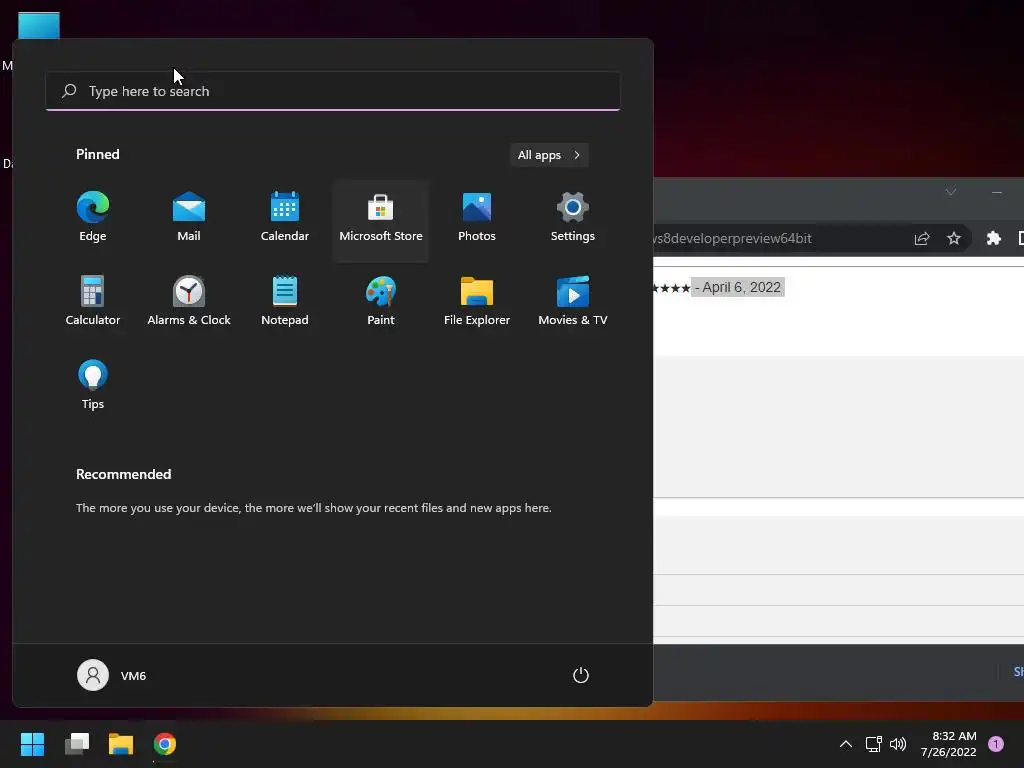
Task: Open the Paint app
Action: (x=381, y=302)
